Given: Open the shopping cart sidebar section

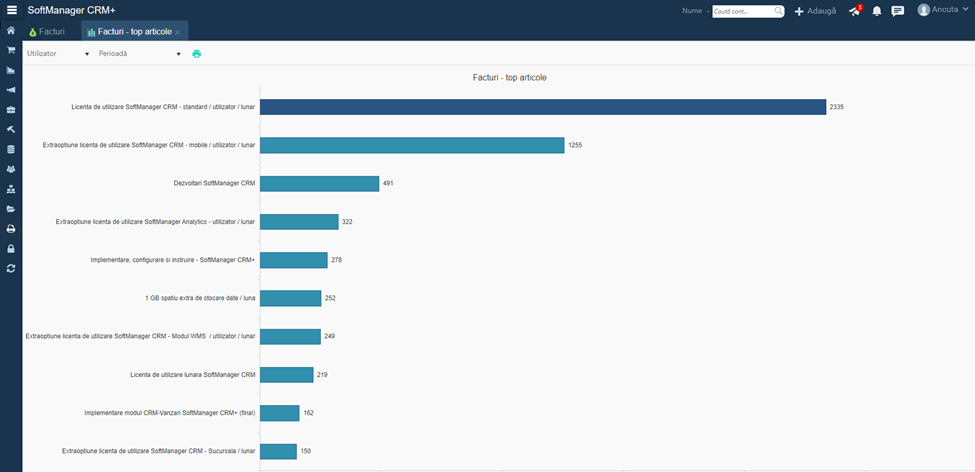Looking at the screenshot, I should pyautogui.click(x=11, y=50).
